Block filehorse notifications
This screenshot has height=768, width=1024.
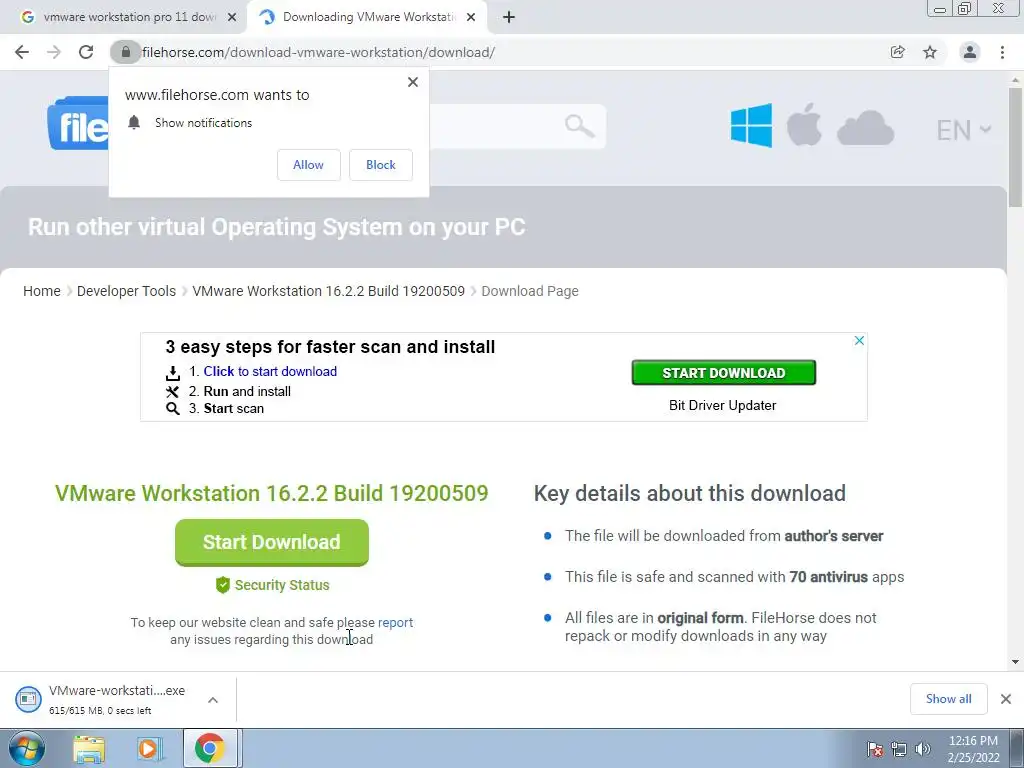381,165
